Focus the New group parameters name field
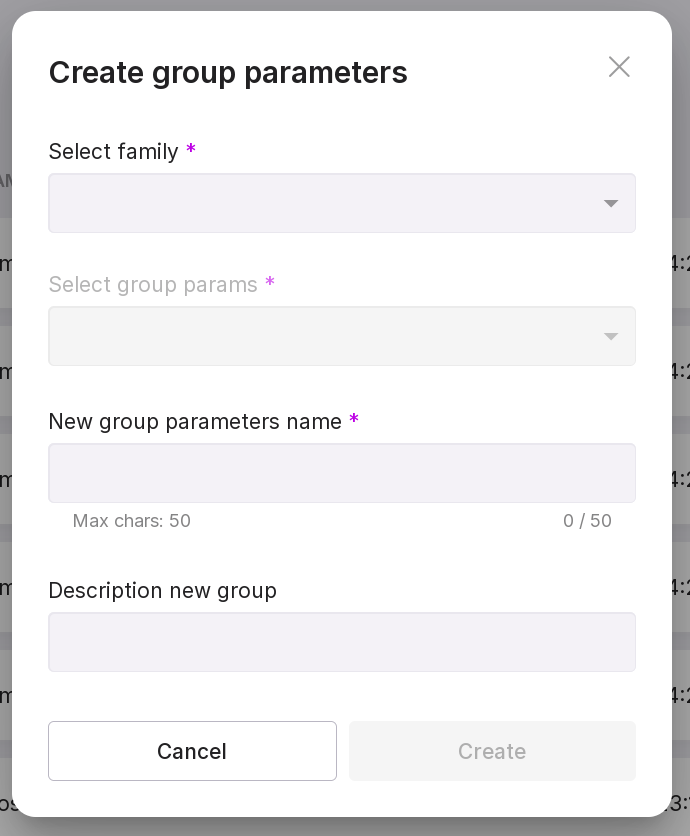 pyautogui.click(x=342, y=473)
